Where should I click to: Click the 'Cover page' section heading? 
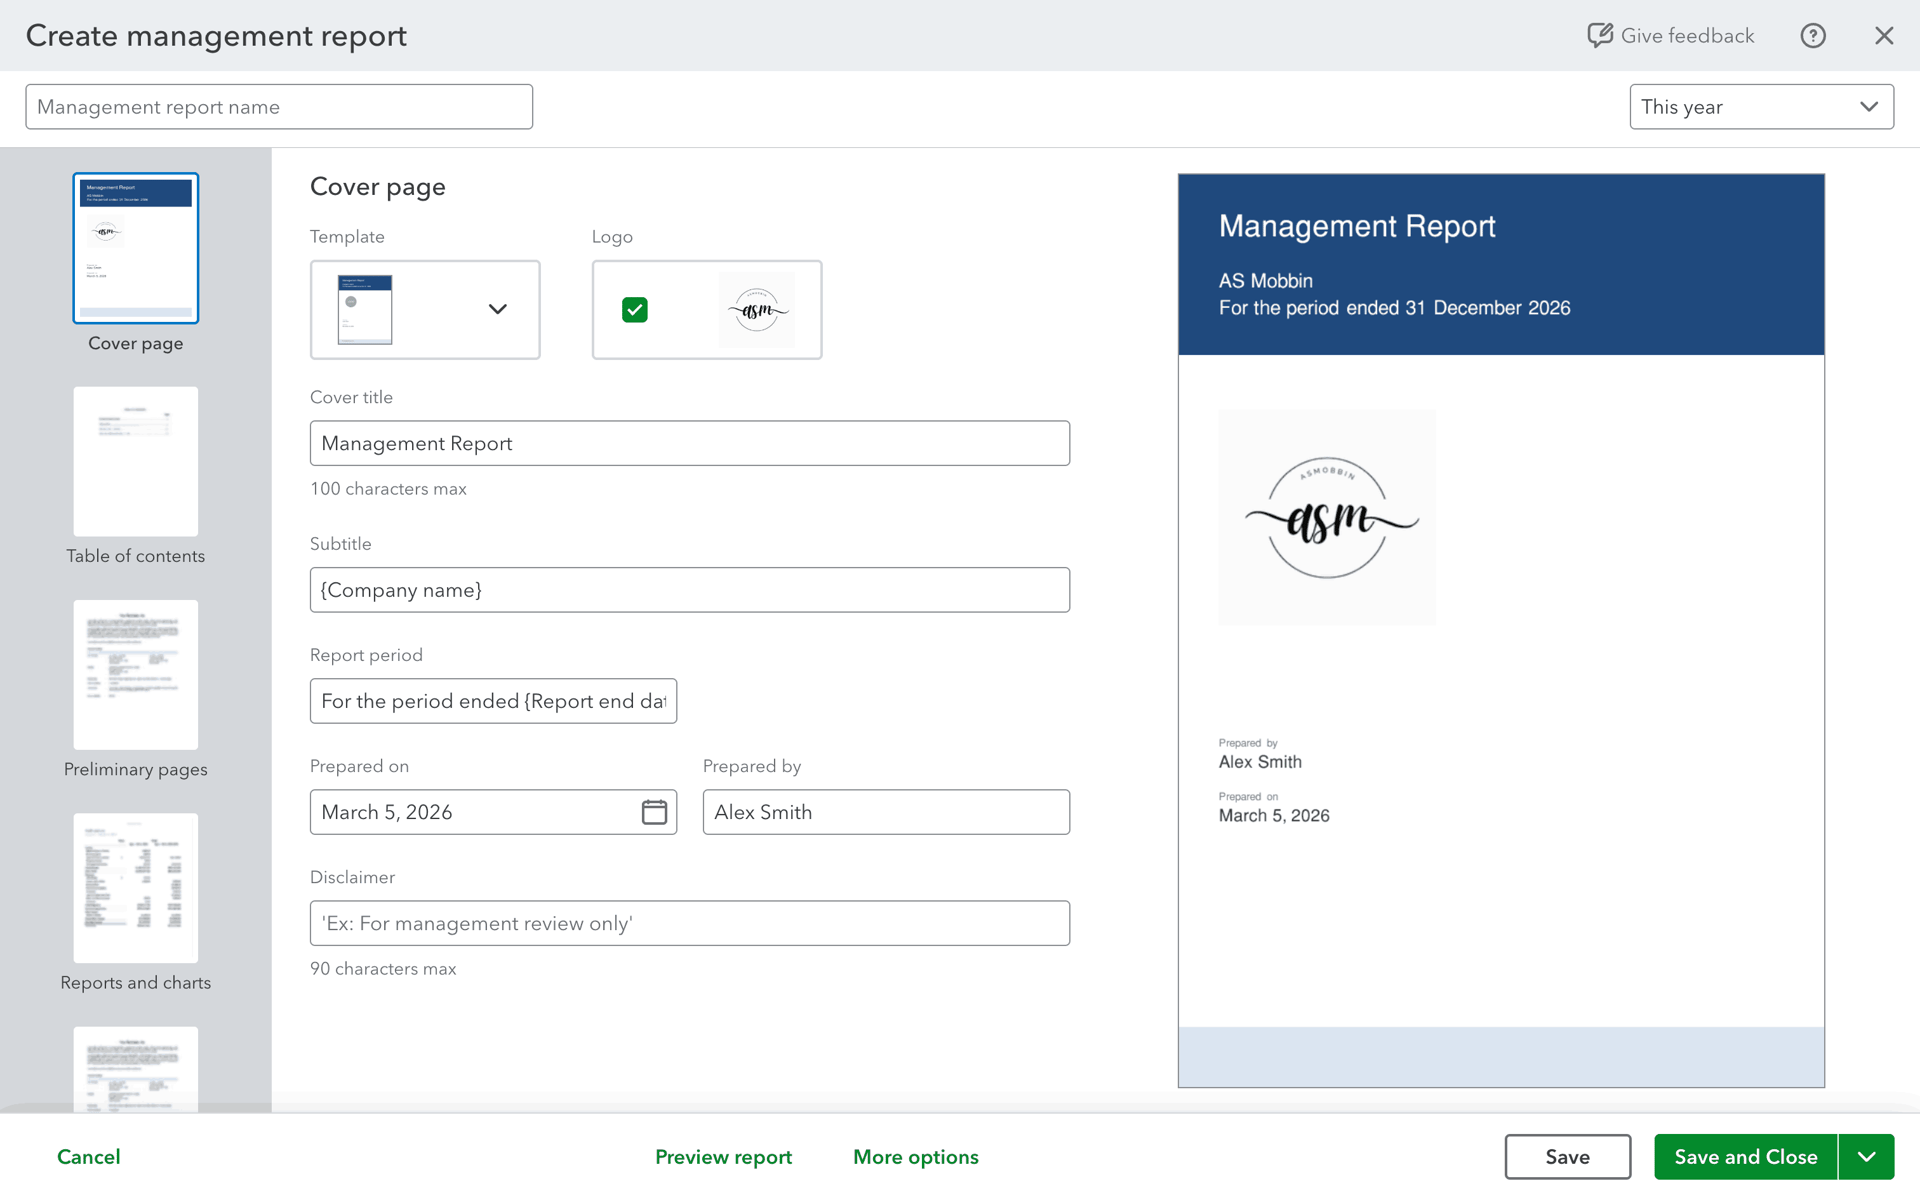(378, 187)
